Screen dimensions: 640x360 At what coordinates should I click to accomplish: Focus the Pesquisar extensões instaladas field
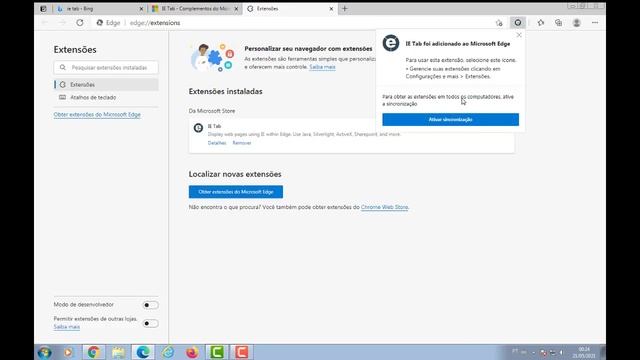106,68
